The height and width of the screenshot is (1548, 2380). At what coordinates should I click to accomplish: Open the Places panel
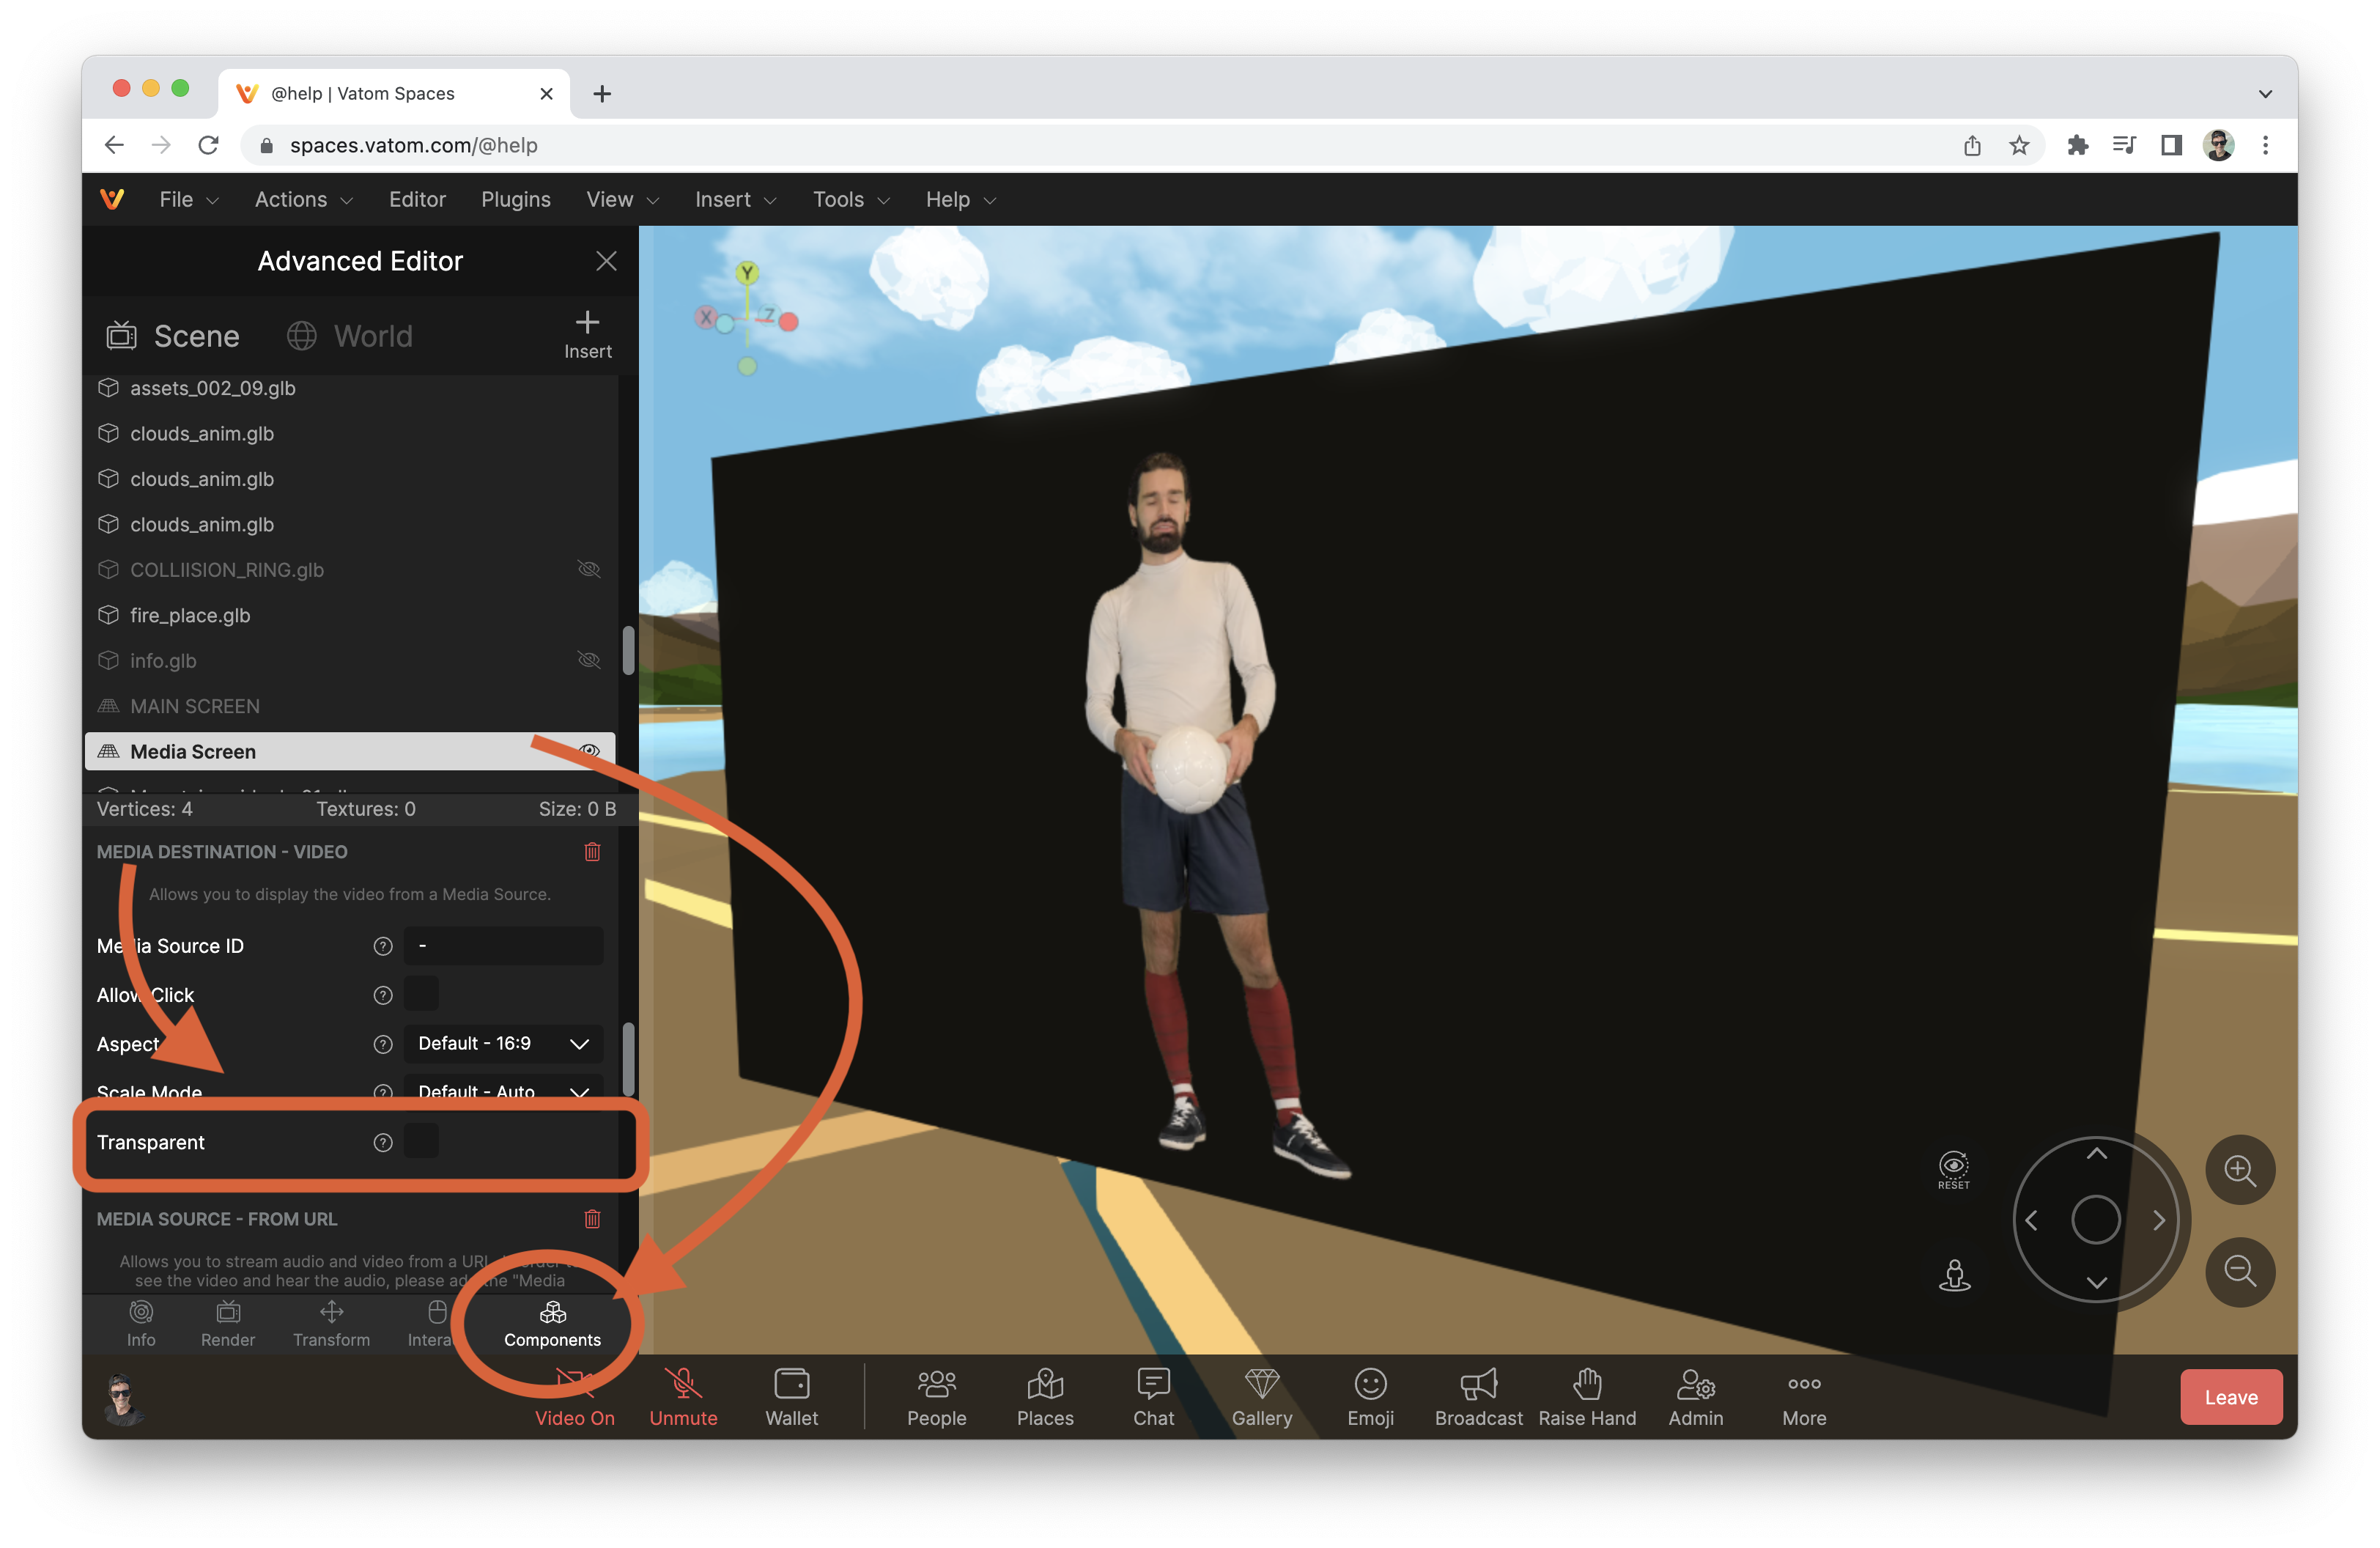1045,1397
